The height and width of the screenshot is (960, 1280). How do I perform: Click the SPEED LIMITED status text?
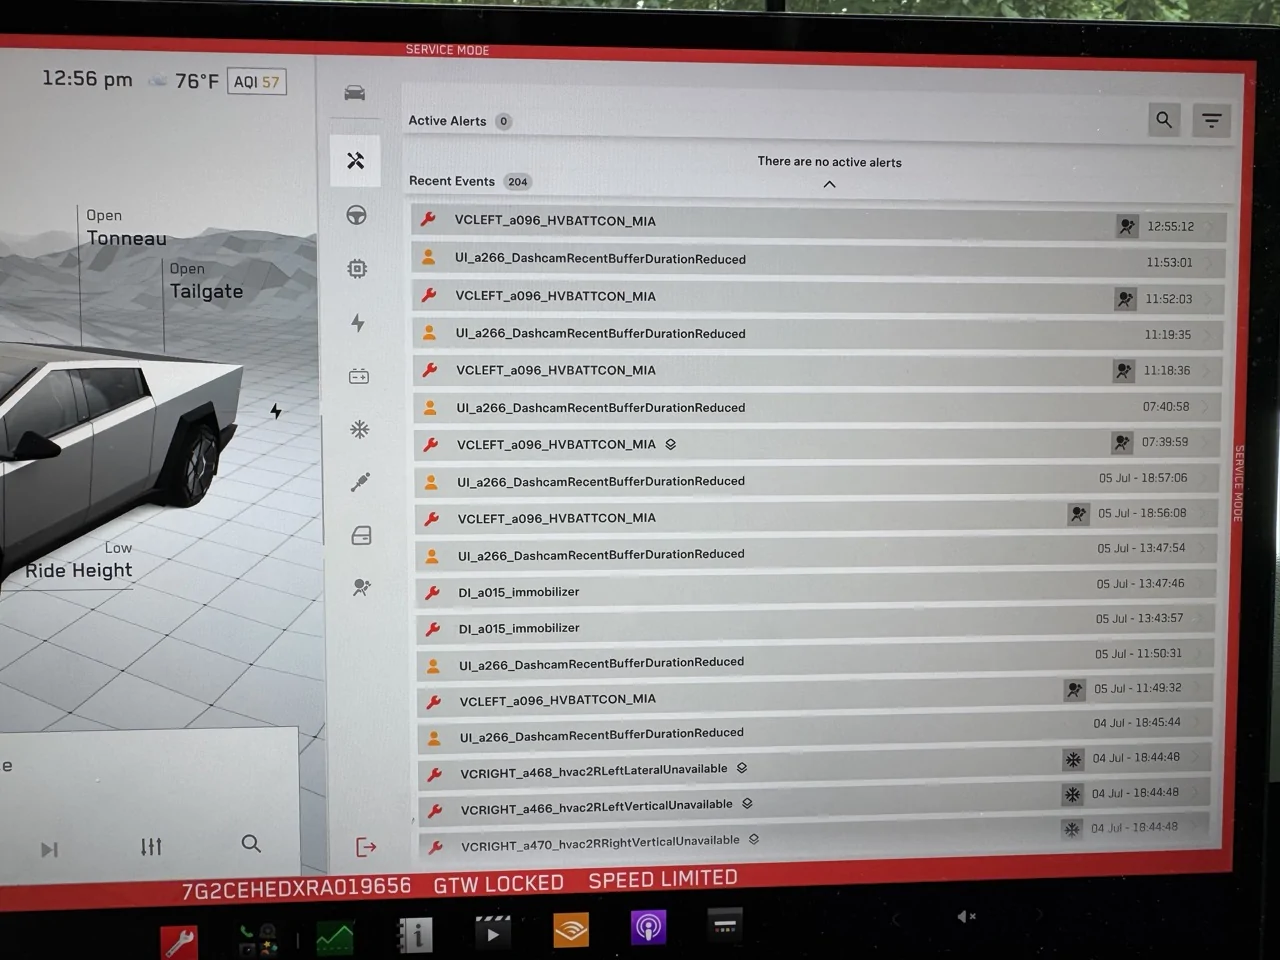pyautogui.click(x=663, y=880)
